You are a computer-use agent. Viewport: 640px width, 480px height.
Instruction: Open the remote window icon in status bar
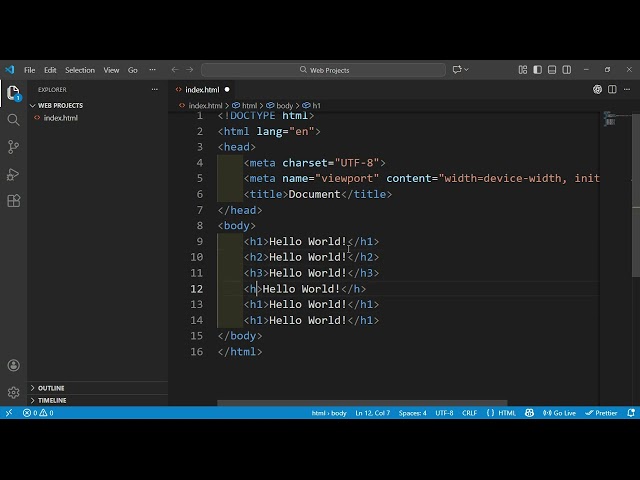point(9,413)
